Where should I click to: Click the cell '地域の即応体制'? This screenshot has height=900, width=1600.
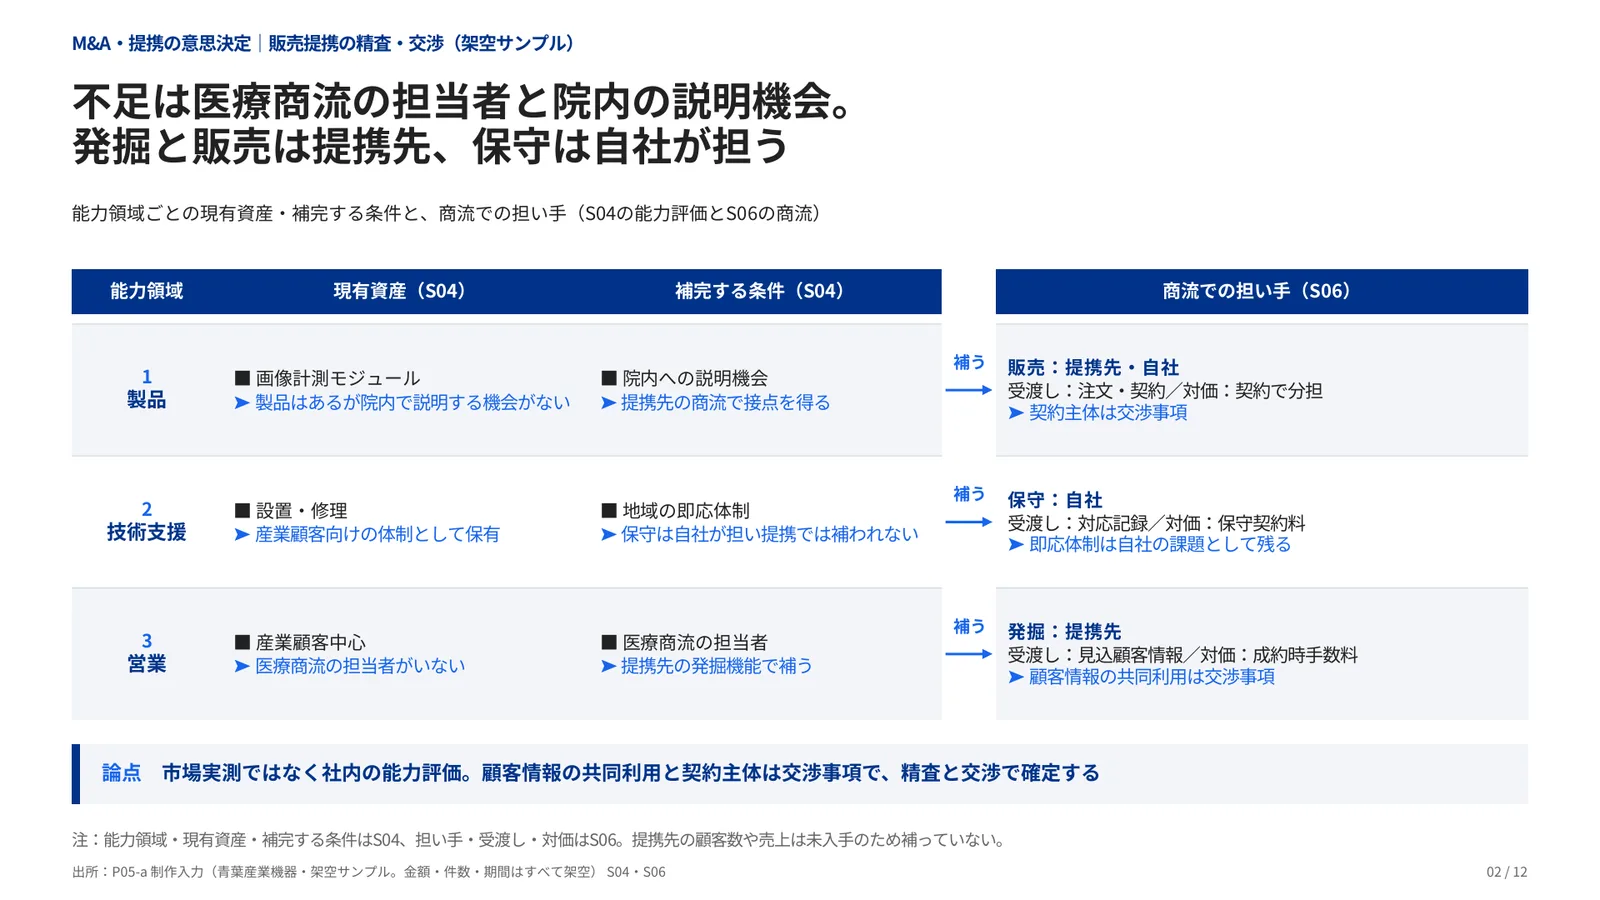676,510
